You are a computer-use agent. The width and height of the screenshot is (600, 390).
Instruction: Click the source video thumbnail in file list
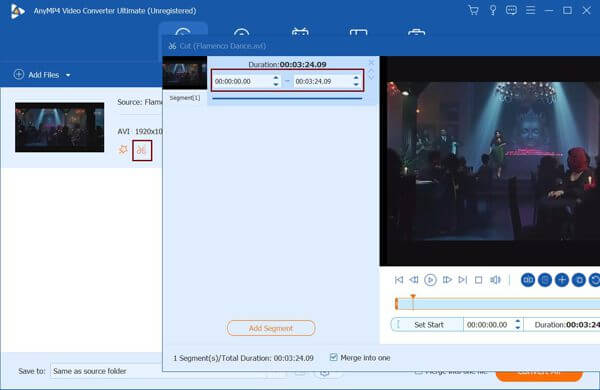click(59, 127)
